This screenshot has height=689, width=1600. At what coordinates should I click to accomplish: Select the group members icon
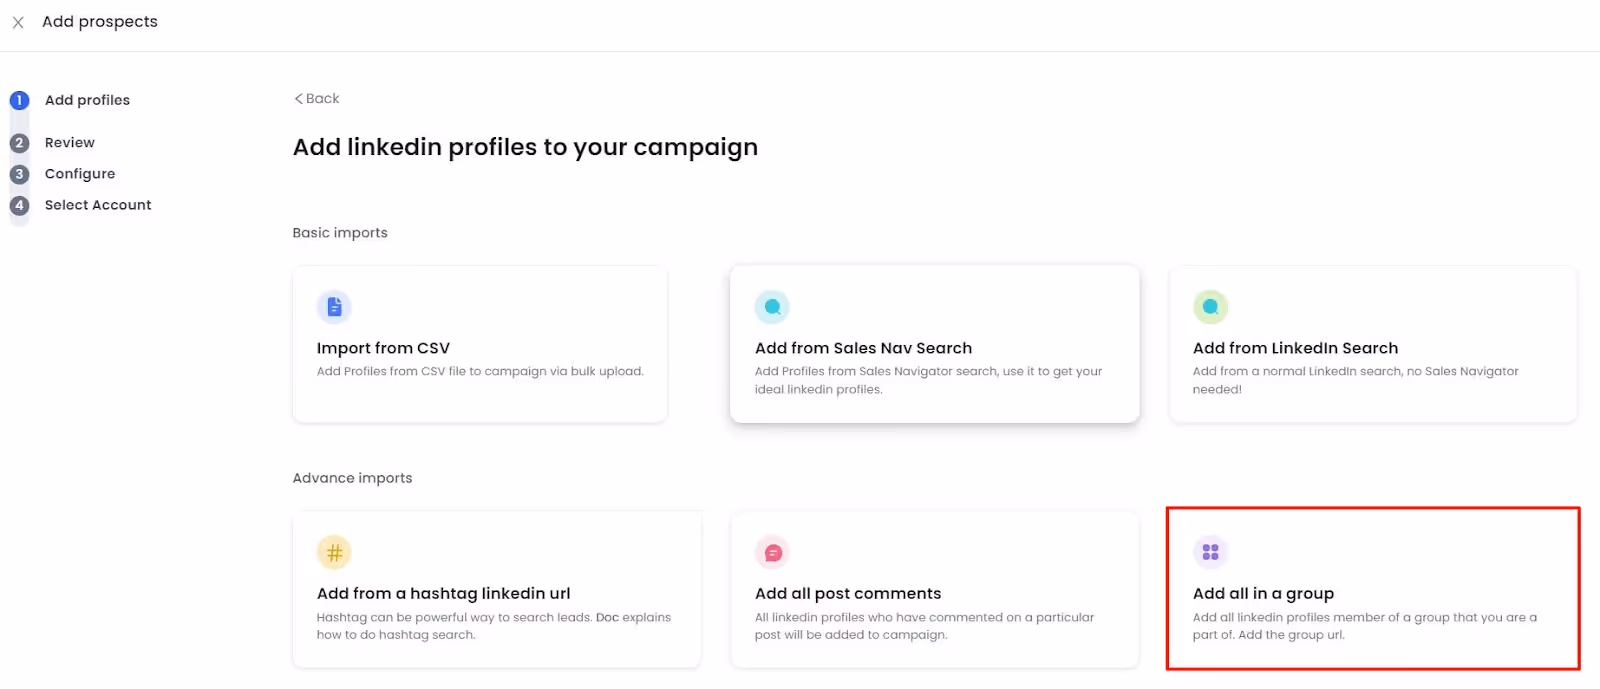[x=1209, y=551]
